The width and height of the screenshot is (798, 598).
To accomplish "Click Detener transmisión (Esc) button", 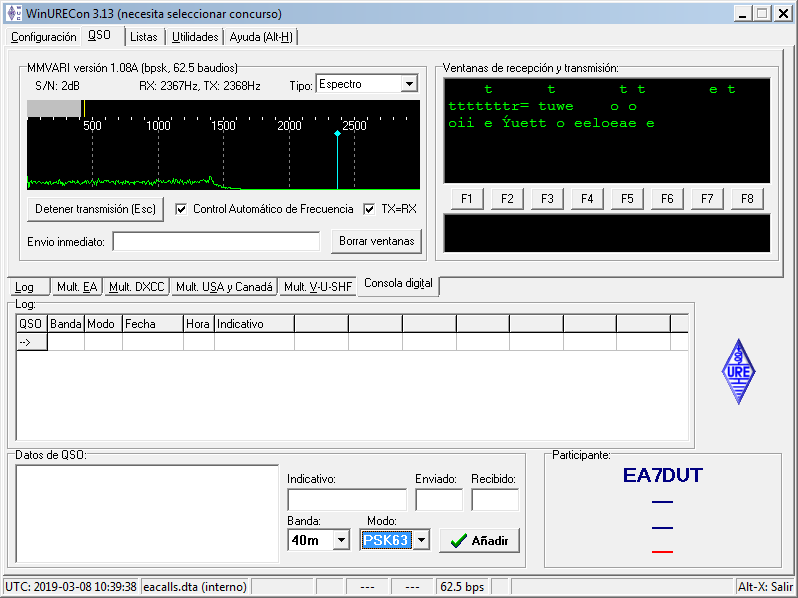I will [x=96, y=209].
